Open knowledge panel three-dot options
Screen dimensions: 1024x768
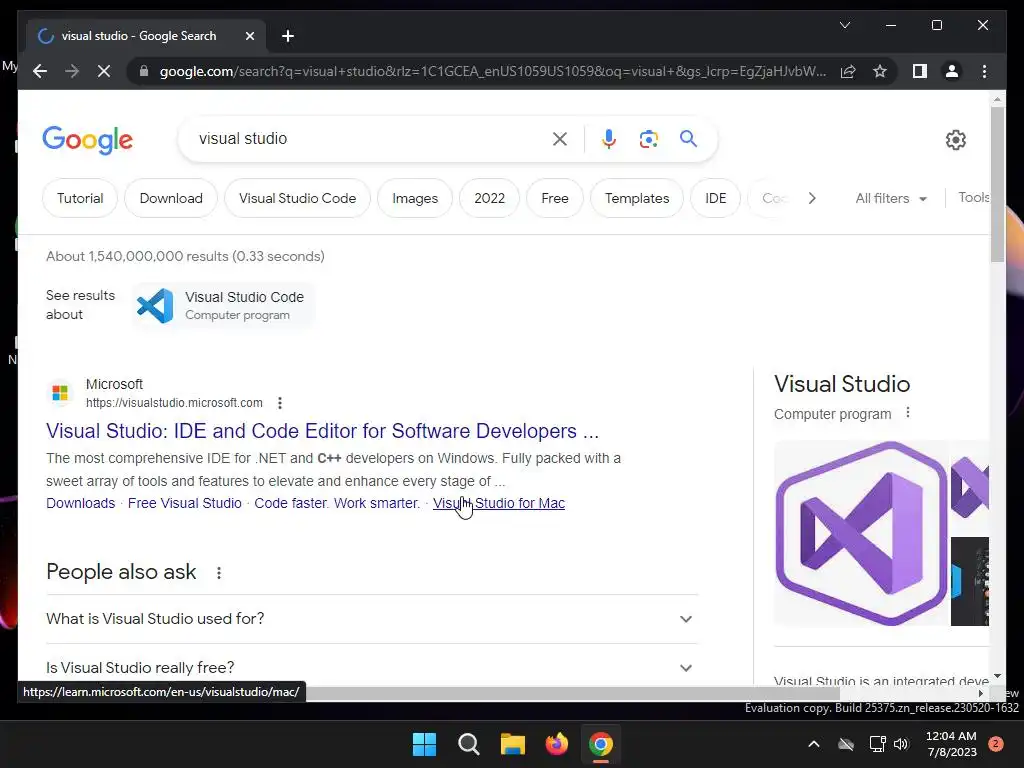908,413
